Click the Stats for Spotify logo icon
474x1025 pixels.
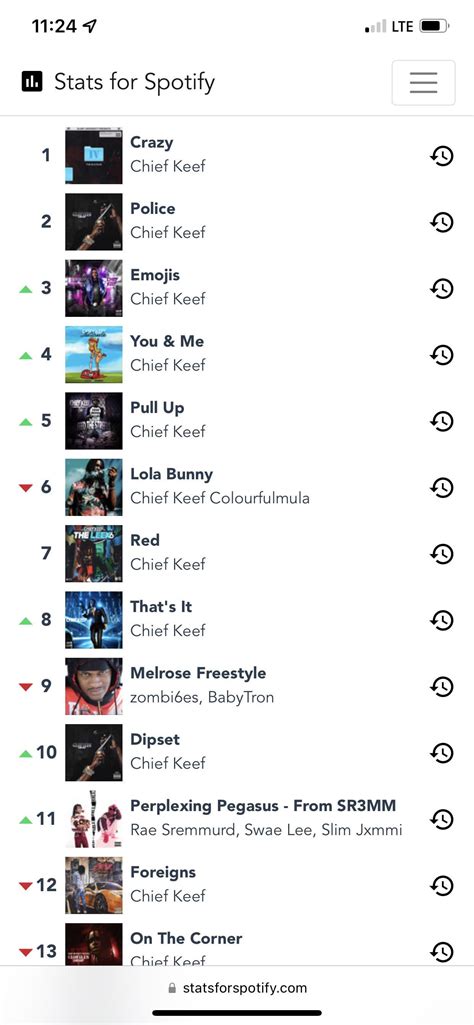click(x=32, y=82)
